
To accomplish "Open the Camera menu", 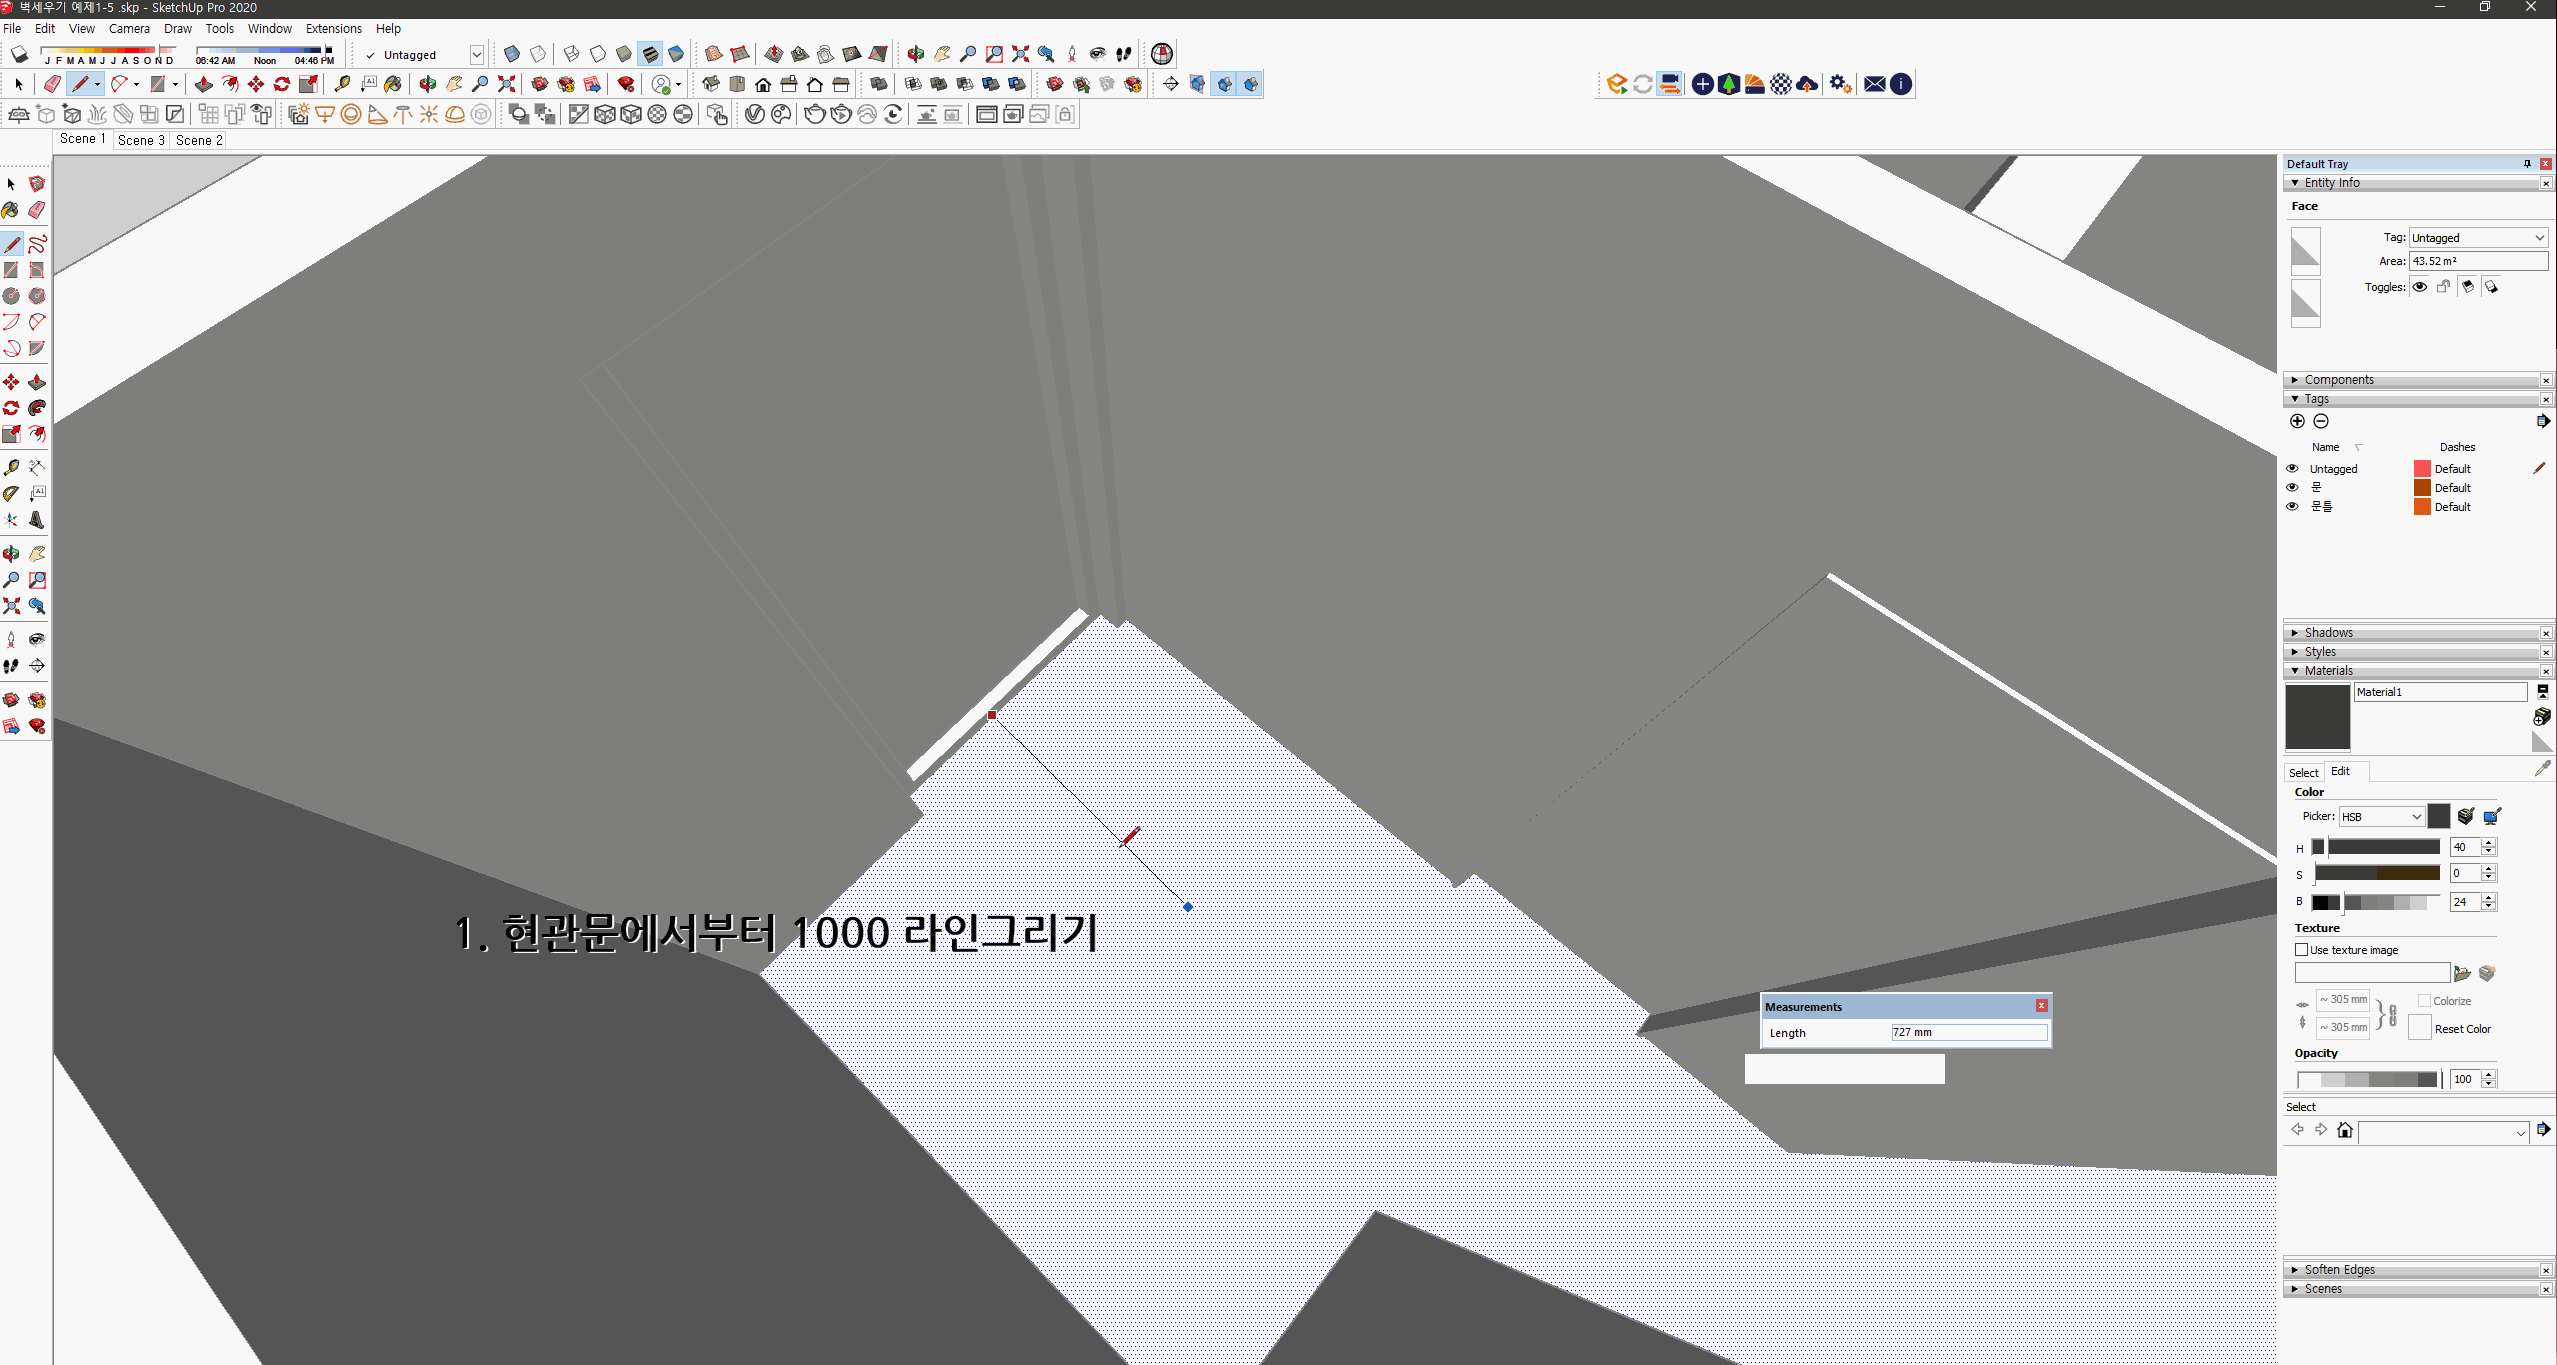I will click(129, 28).
